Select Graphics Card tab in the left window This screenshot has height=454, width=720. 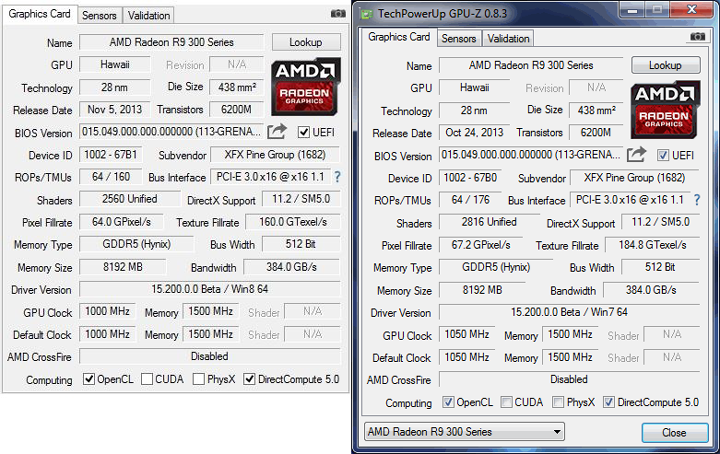point(39,14)
